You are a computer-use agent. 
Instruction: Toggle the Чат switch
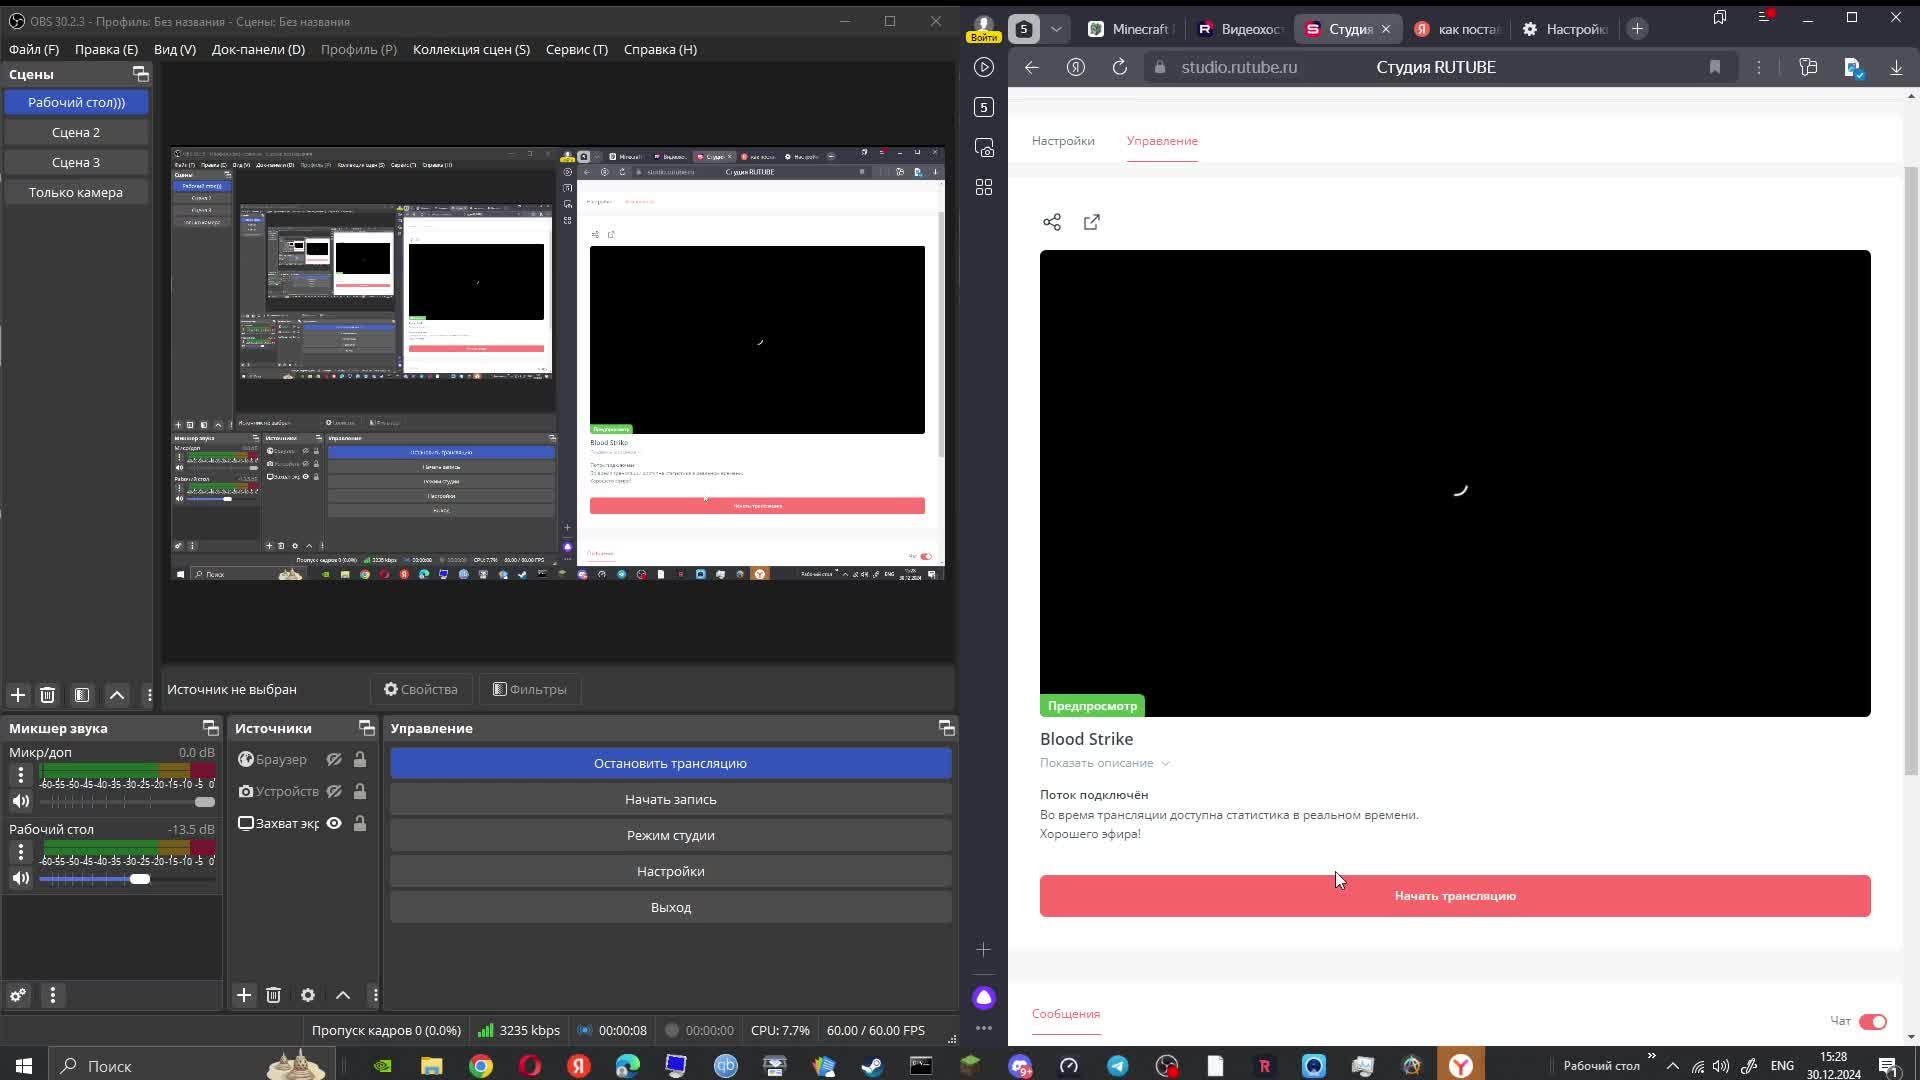pyautogui.click(x=1872, y=1021)
